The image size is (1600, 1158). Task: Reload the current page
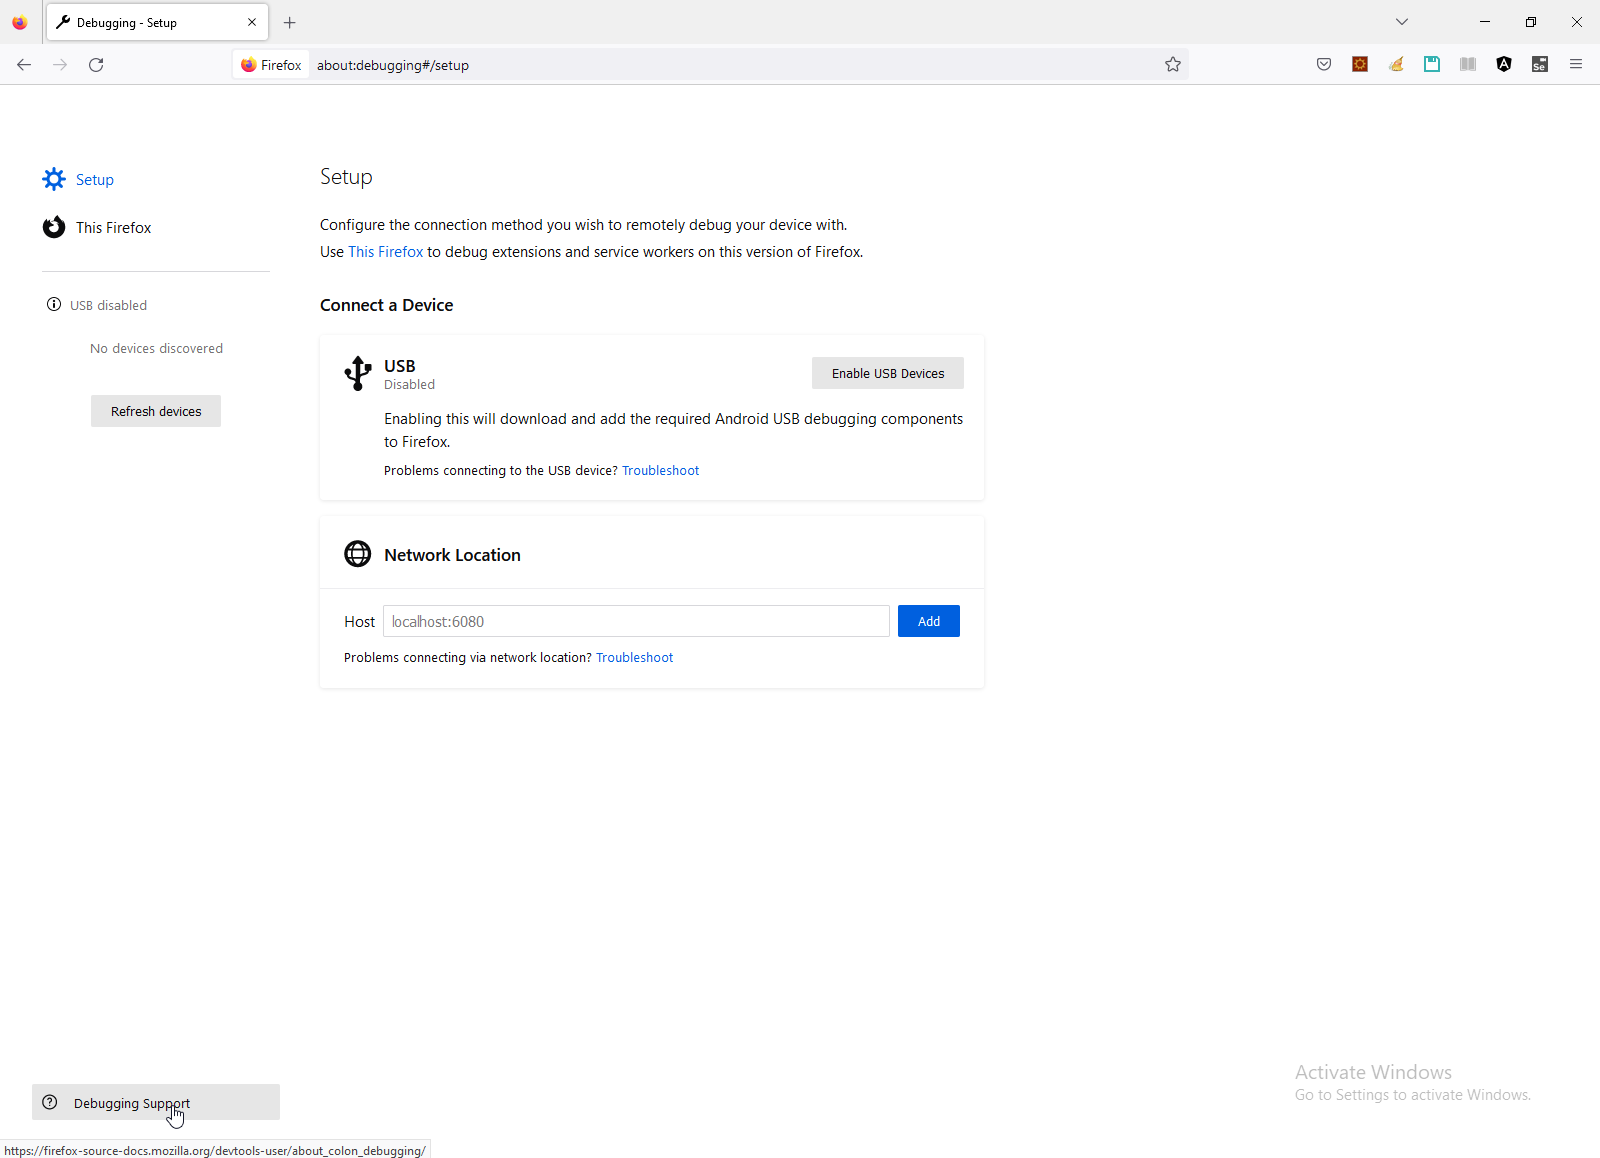pos(96,65)
